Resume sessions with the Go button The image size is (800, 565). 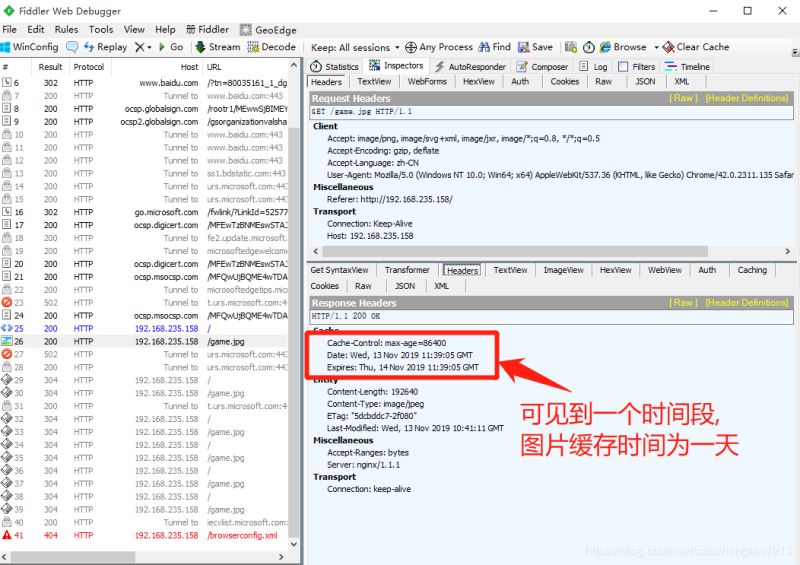click(170, 47)
